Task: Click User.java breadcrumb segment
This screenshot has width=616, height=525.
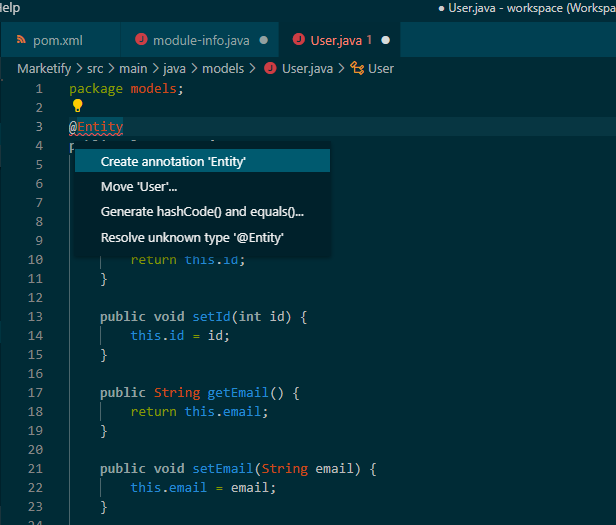Action: click(x=307, y=69)
